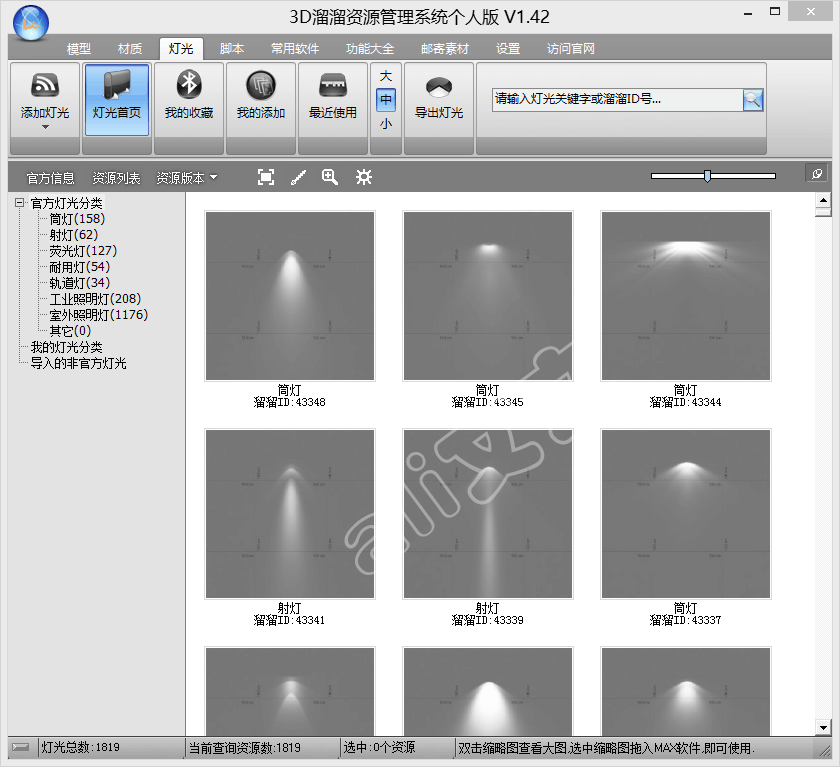Open the 常用软件 tab
Image resolution: width=840 pixels, height=767 pixels.
tap(295, 49)
